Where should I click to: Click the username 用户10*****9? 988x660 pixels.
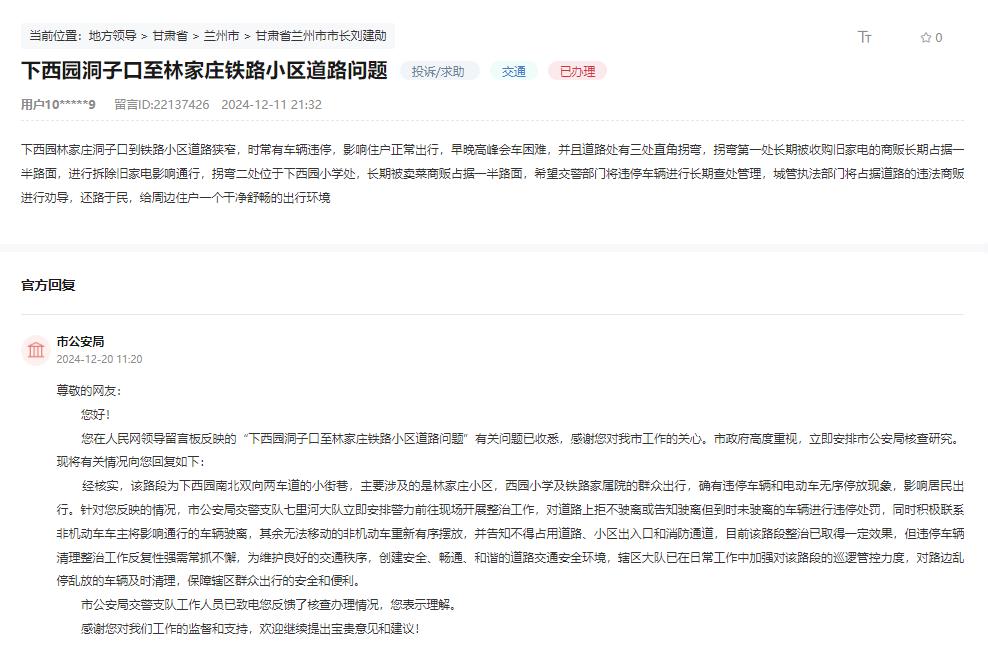click(58, 104)
